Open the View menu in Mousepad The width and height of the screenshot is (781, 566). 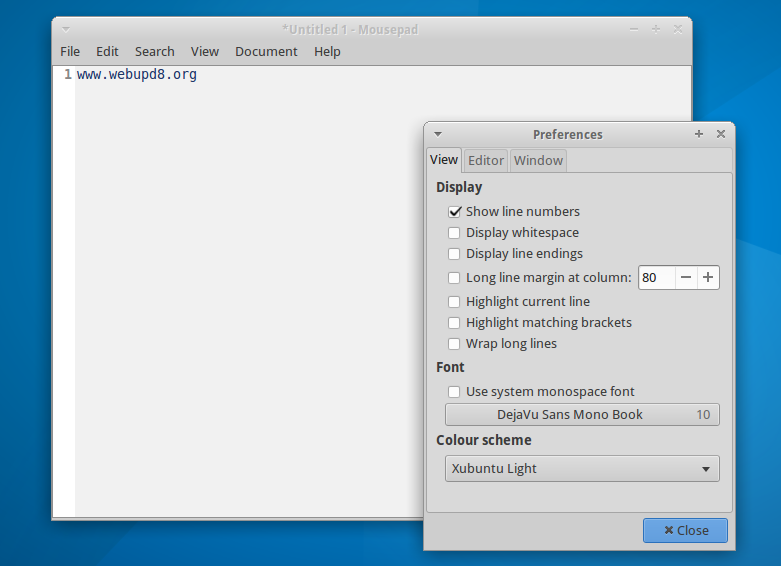click(205, 51)
